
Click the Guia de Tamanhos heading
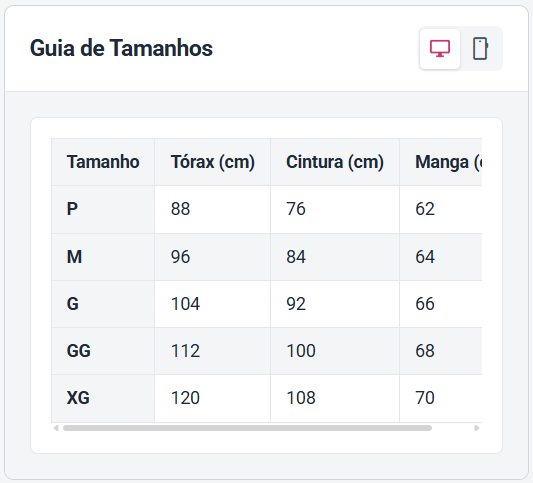point(121,48)
